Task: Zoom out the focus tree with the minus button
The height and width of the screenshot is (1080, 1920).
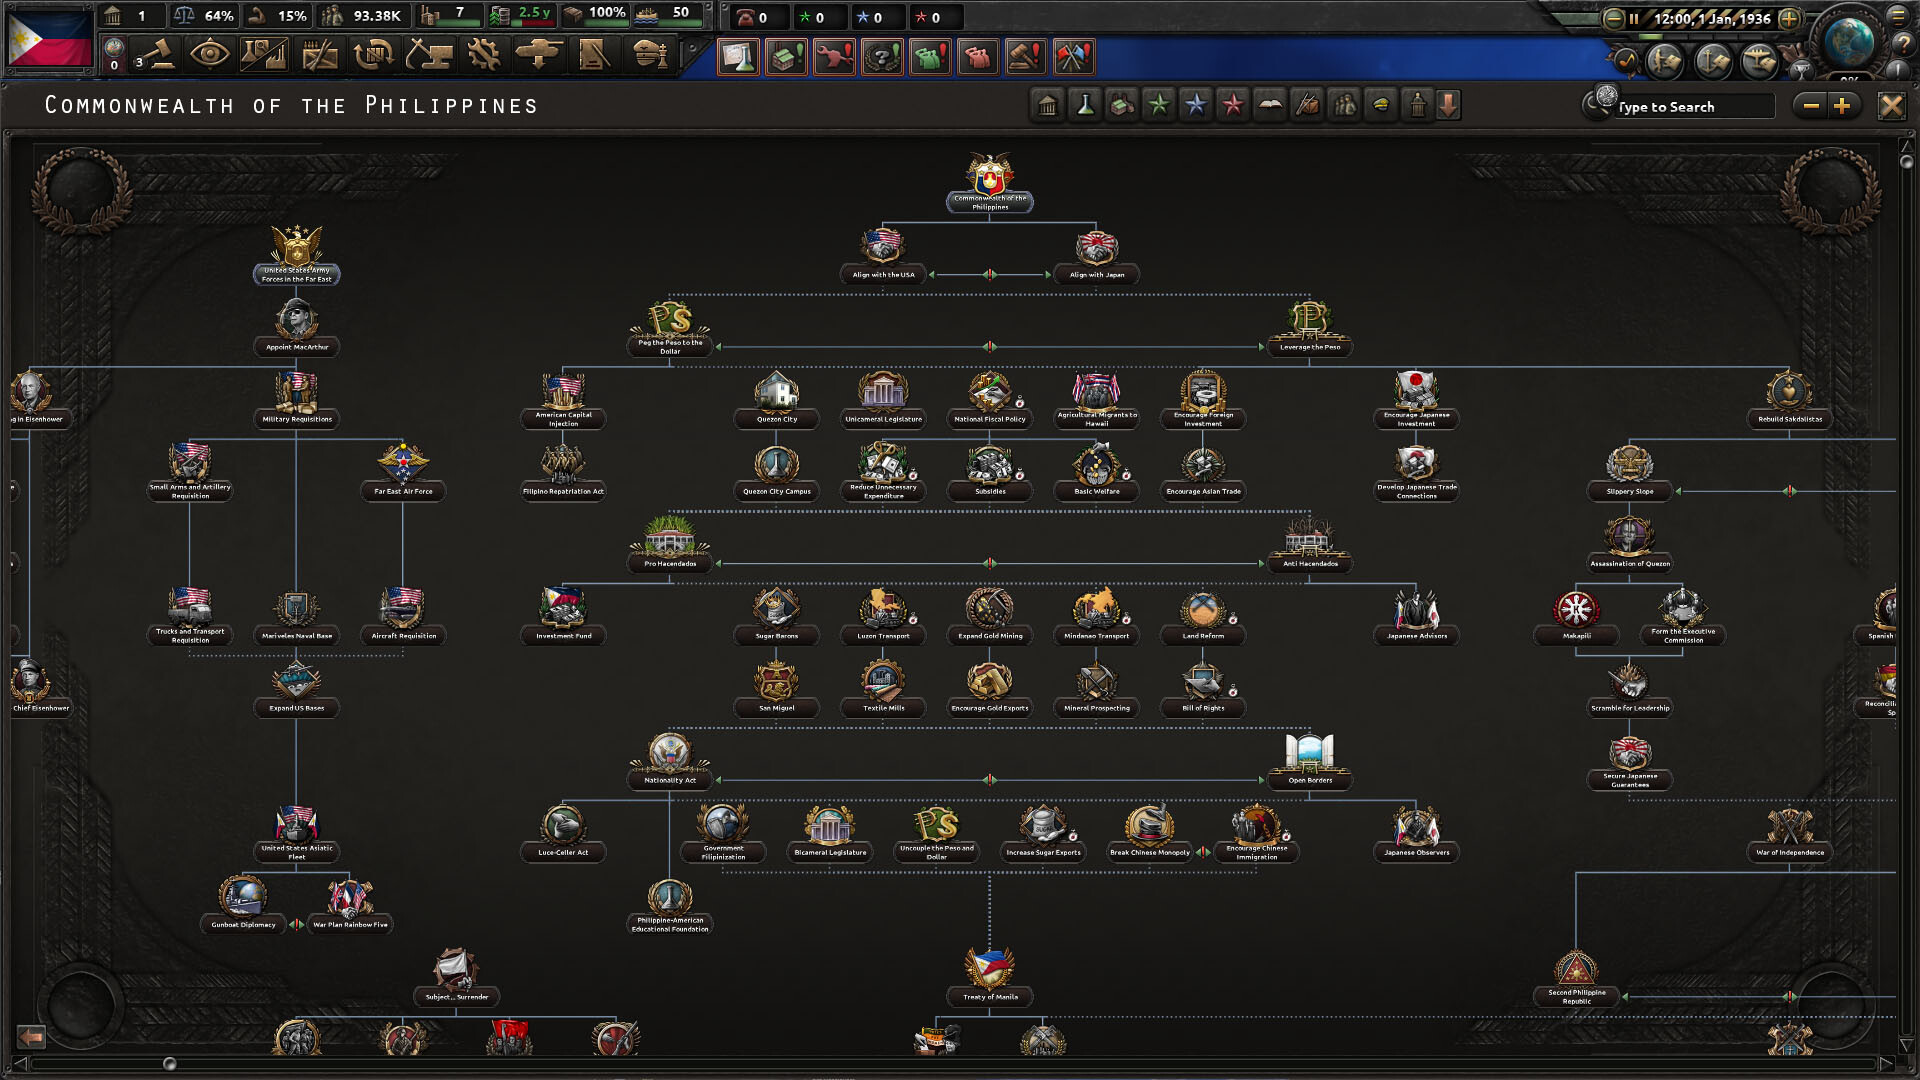Action: (x=1810, y=104)
